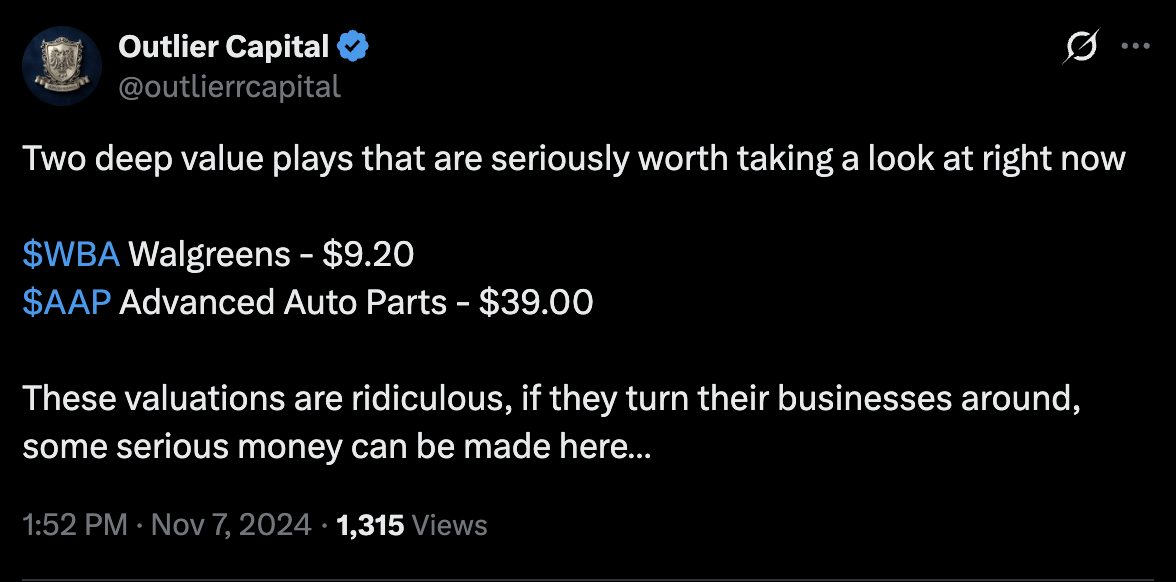Click the "some serious money" closing line
Screen dimensions: 1176x582
pyautogui.click(x=336, y=446)
